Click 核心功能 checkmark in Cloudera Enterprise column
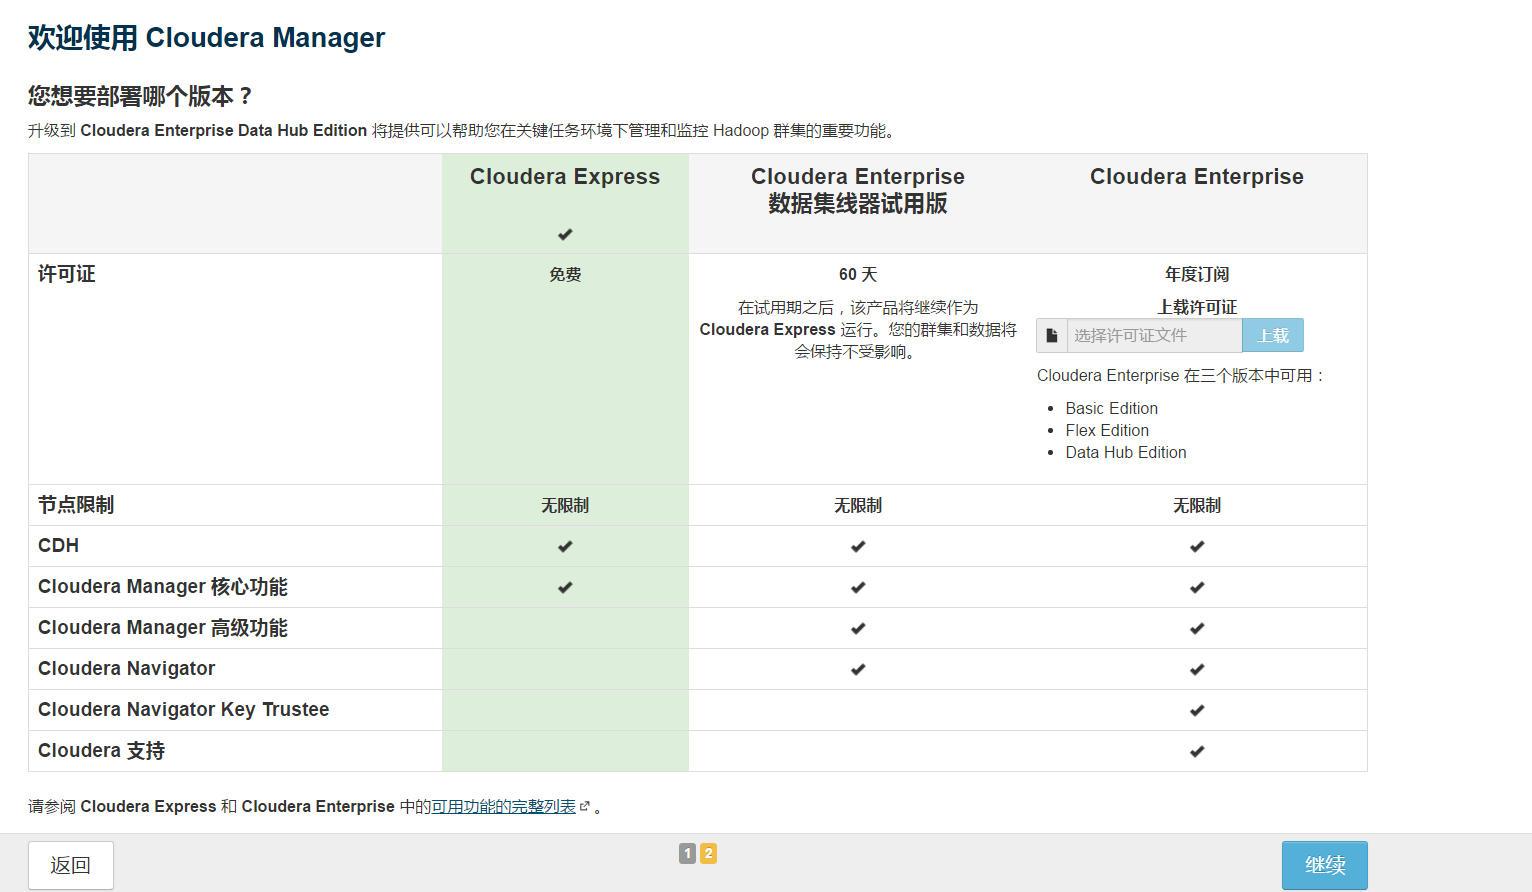 [x=1197, y=587]
